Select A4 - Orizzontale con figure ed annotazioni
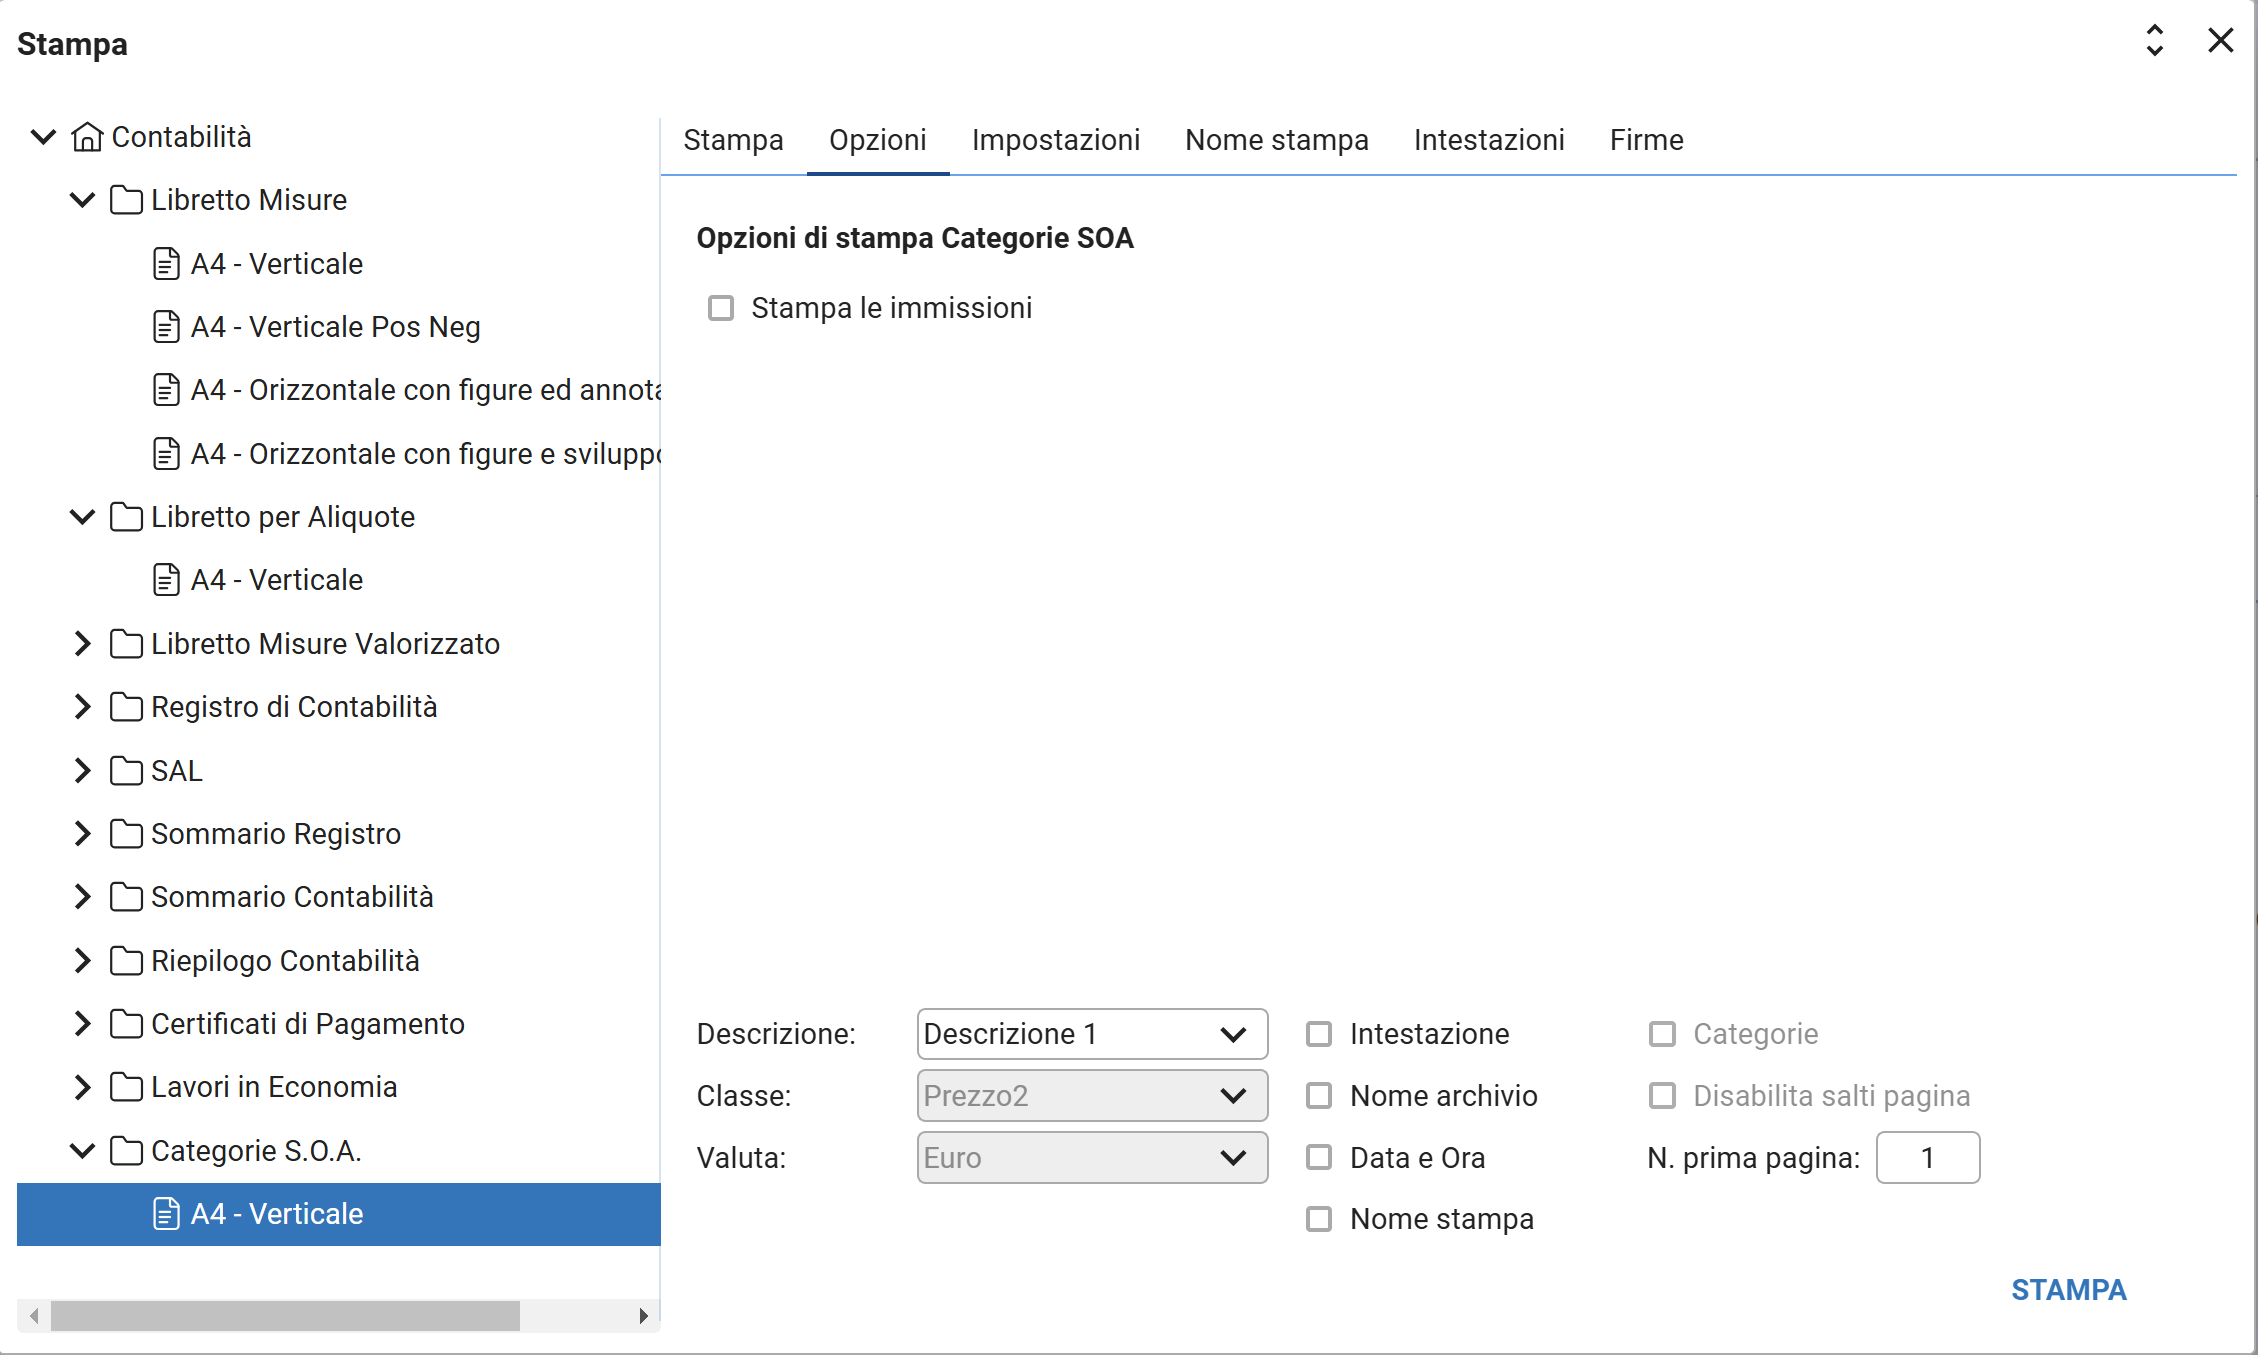 (x=425, y=390)
